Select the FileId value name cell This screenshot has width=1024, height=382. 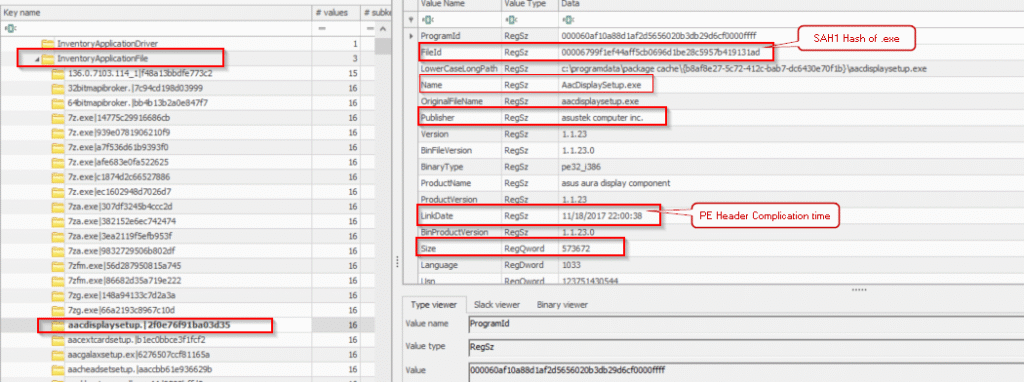[459, 52]
